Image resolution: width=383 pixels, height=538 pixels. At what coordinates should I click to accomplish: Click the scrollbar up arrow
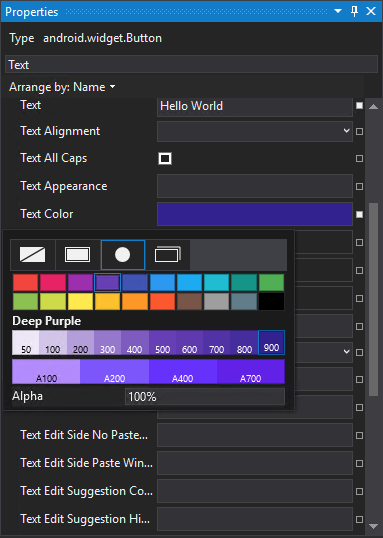click(x=373, y=107)
